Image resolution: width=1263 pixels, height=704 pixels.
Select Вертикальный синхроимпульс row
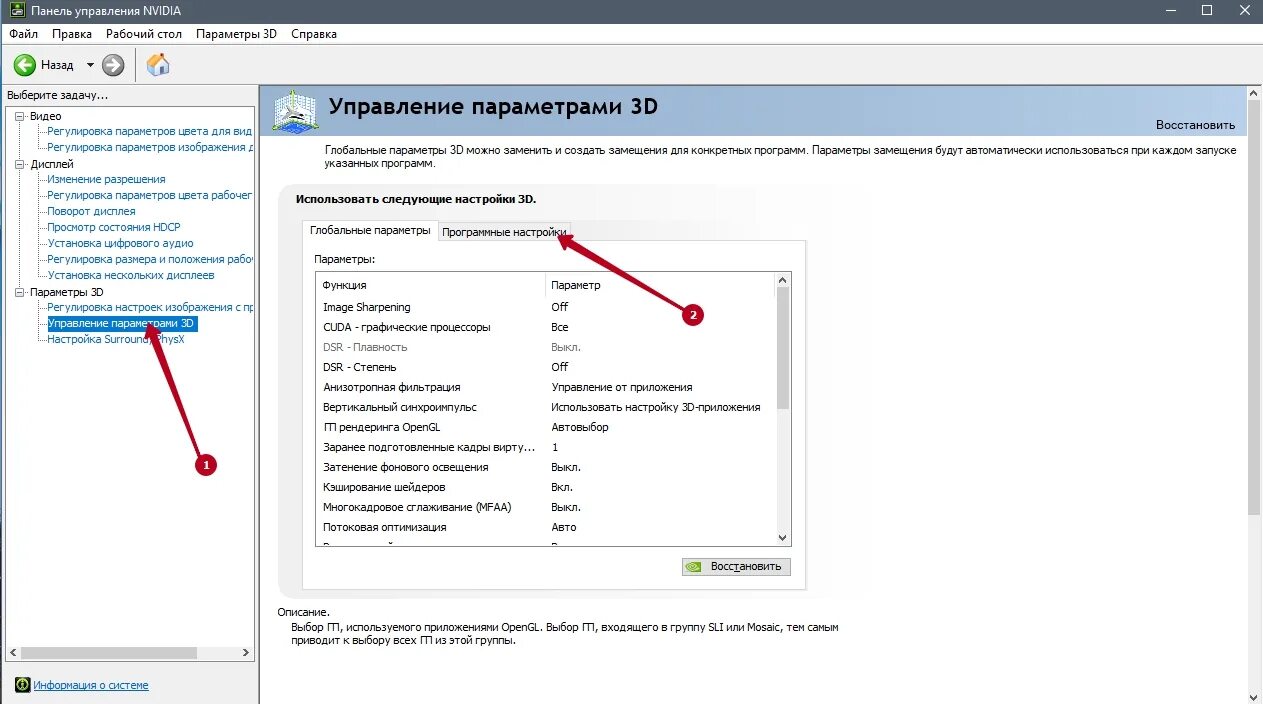545,407
